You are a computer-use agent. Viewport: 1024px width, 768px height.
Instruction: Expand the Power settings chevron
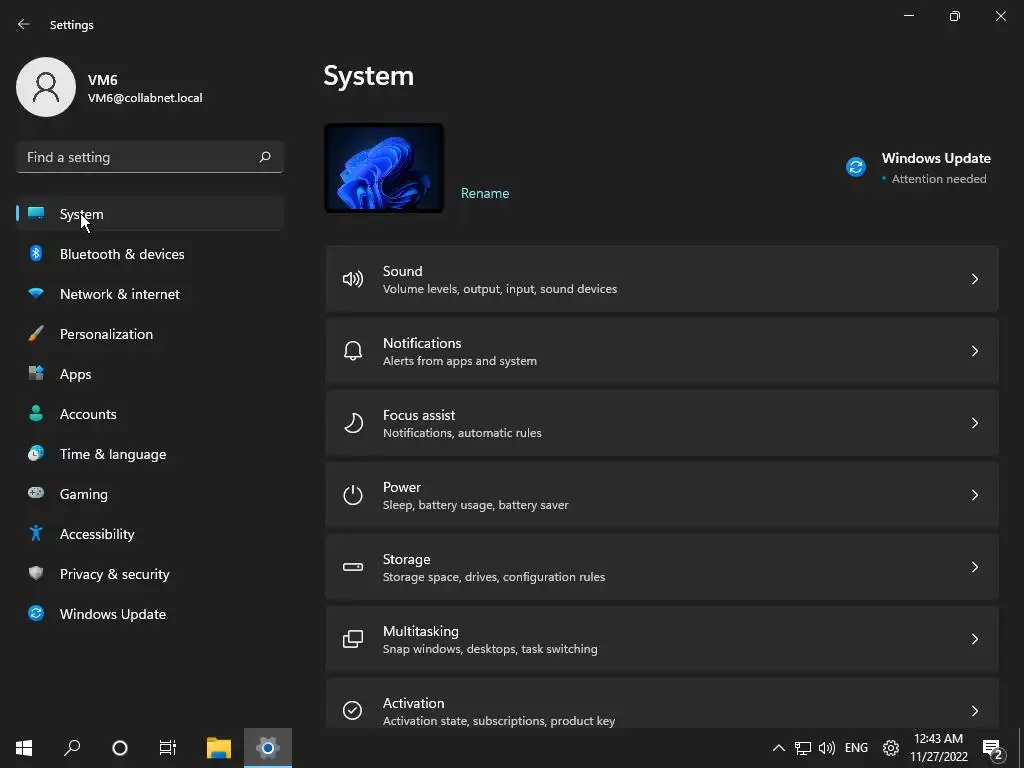[974, 495]
